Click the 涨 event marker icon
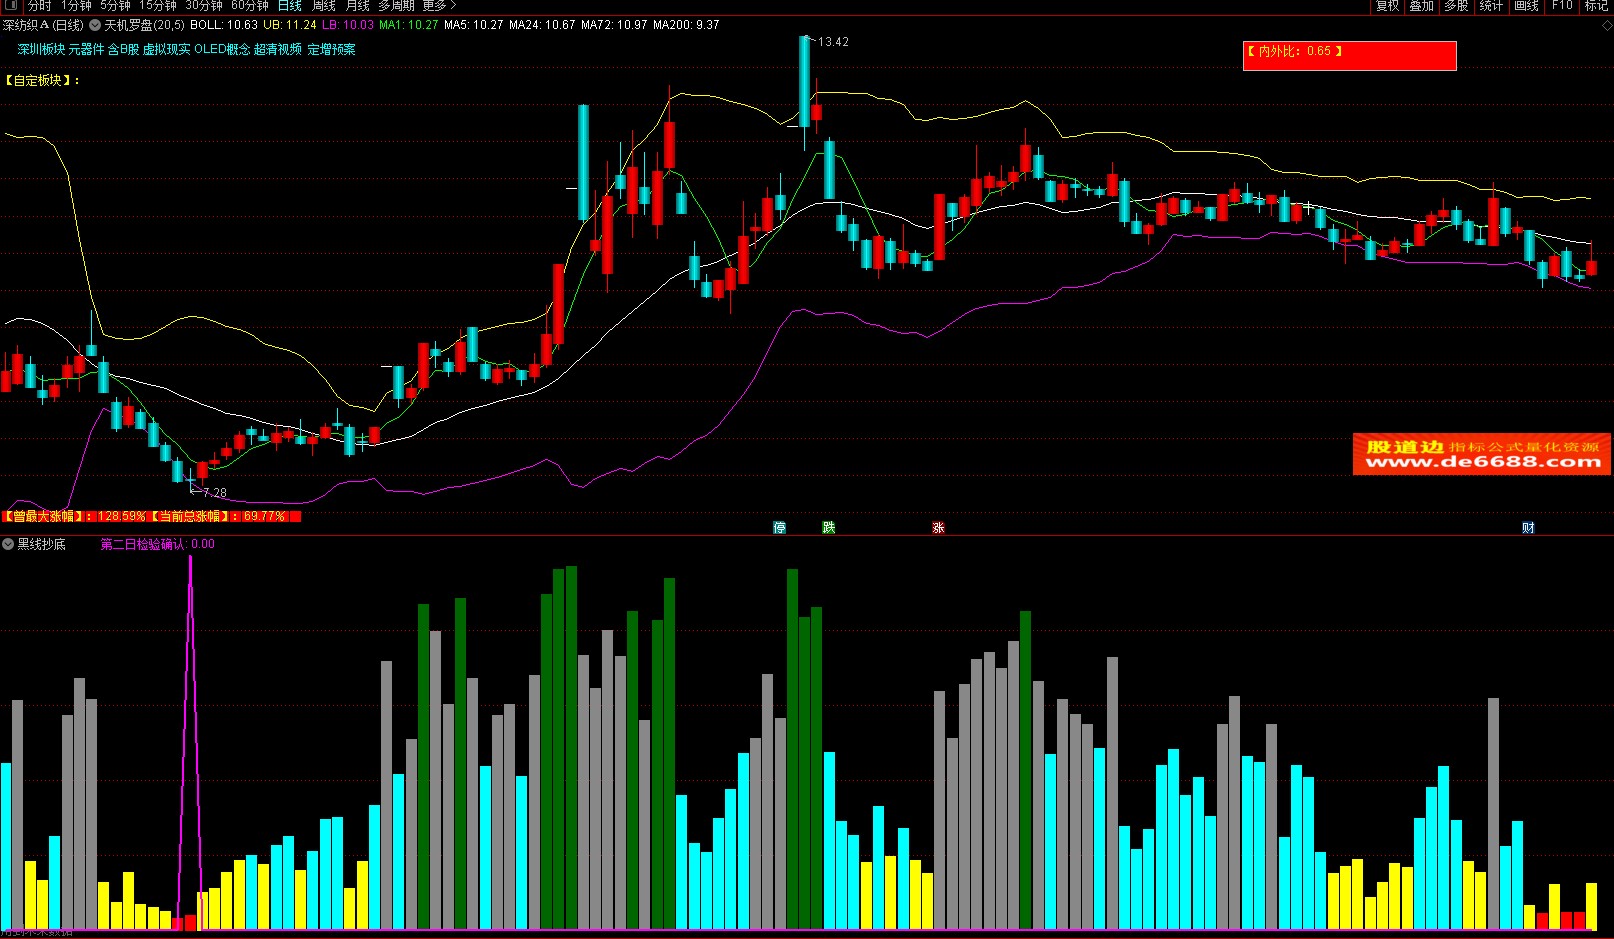The image size is (1614, 939). click(x=938, y=528)
